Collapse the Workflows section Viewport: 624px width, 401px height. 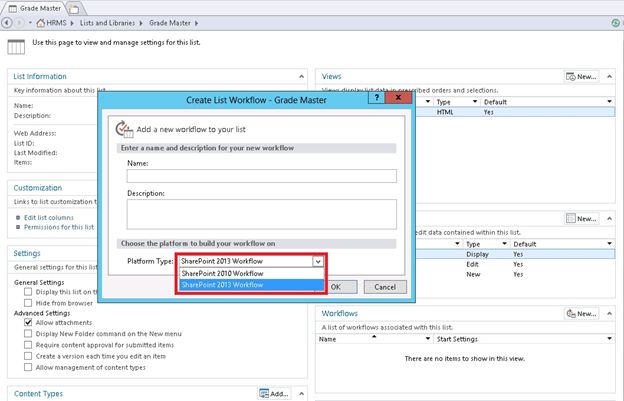609,313
